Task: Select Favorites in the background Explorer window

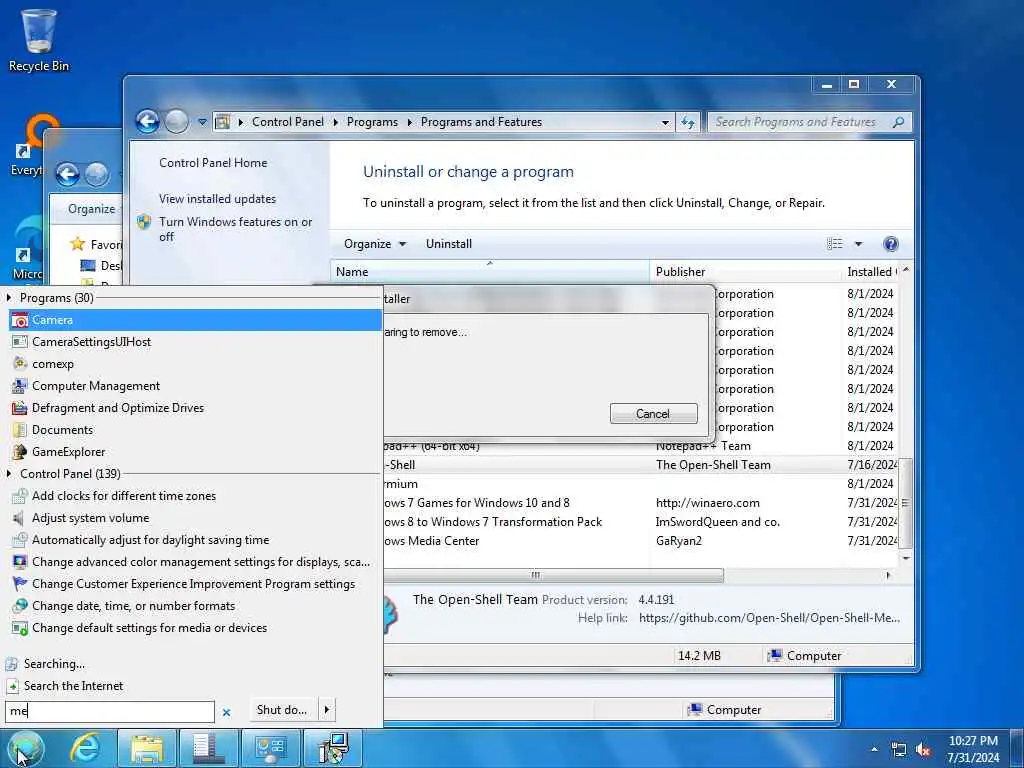Action: [97, 244]
